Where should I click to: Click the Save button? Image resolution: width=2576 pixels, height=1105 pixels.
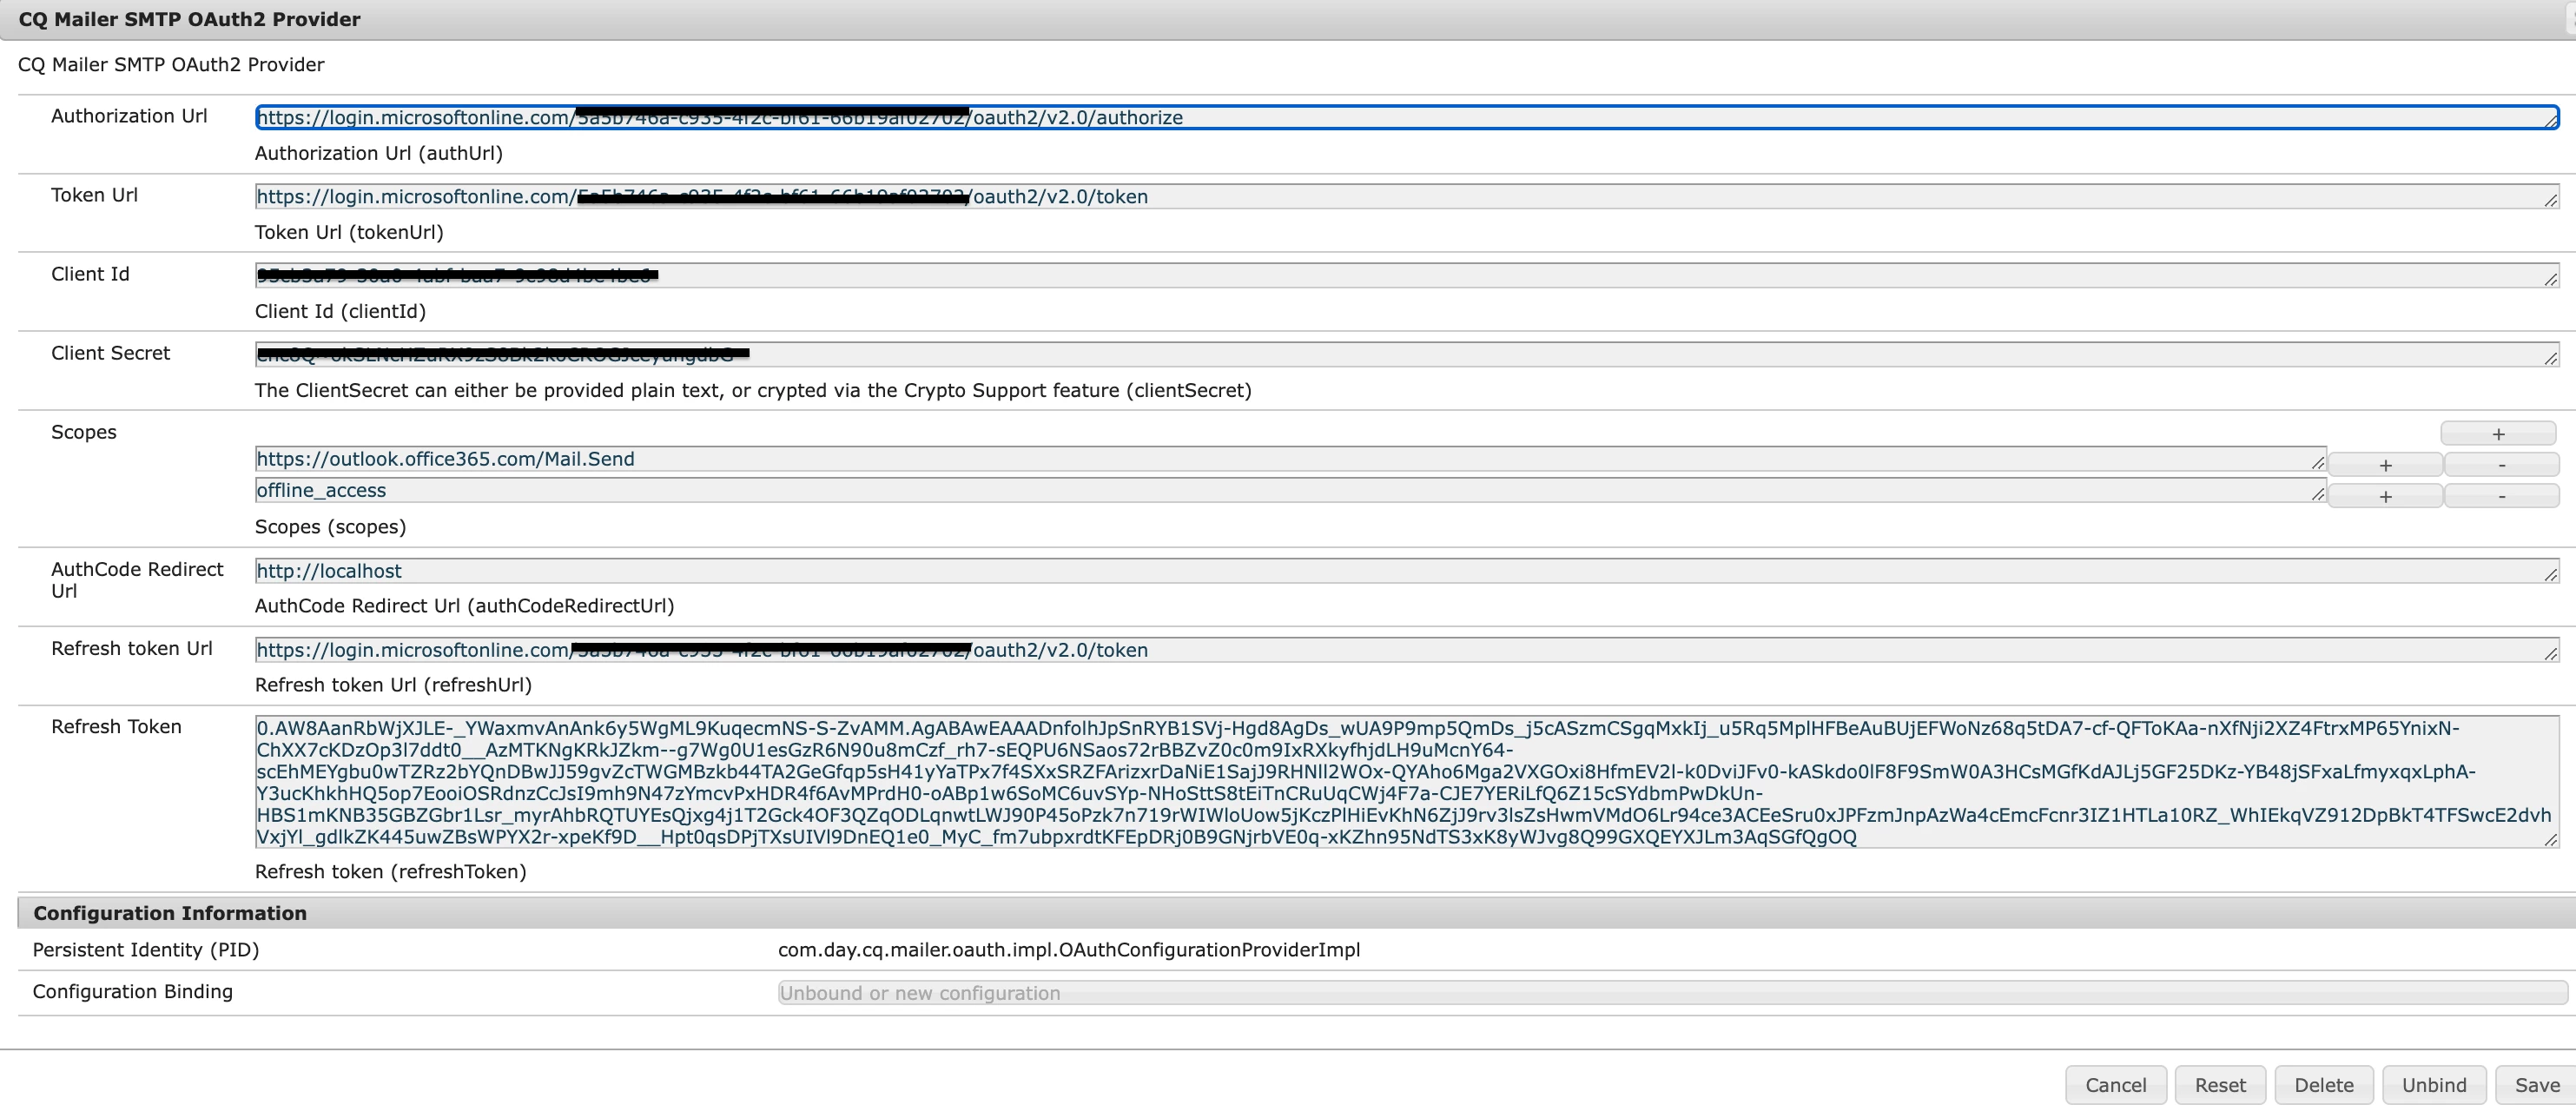[x=2536, y=1085]
